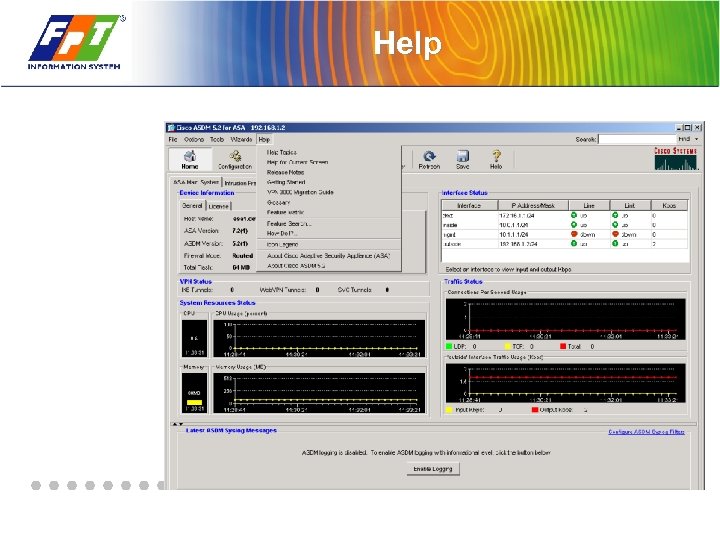Open the Configure ASDM Syslog Filters link
This screenshot has width=720, height=540.
tap(646, 432)
